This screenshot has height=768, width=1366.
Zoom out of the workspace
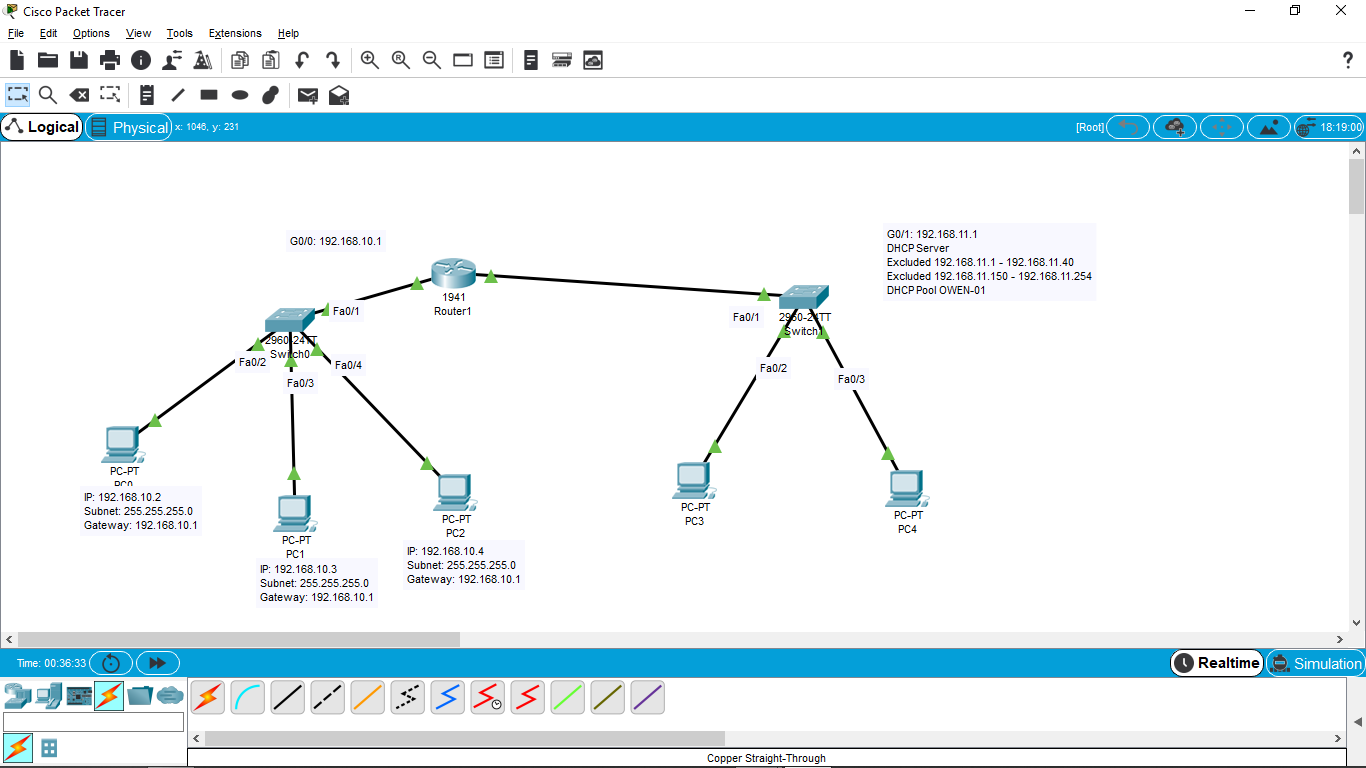[x=432, y=60]
